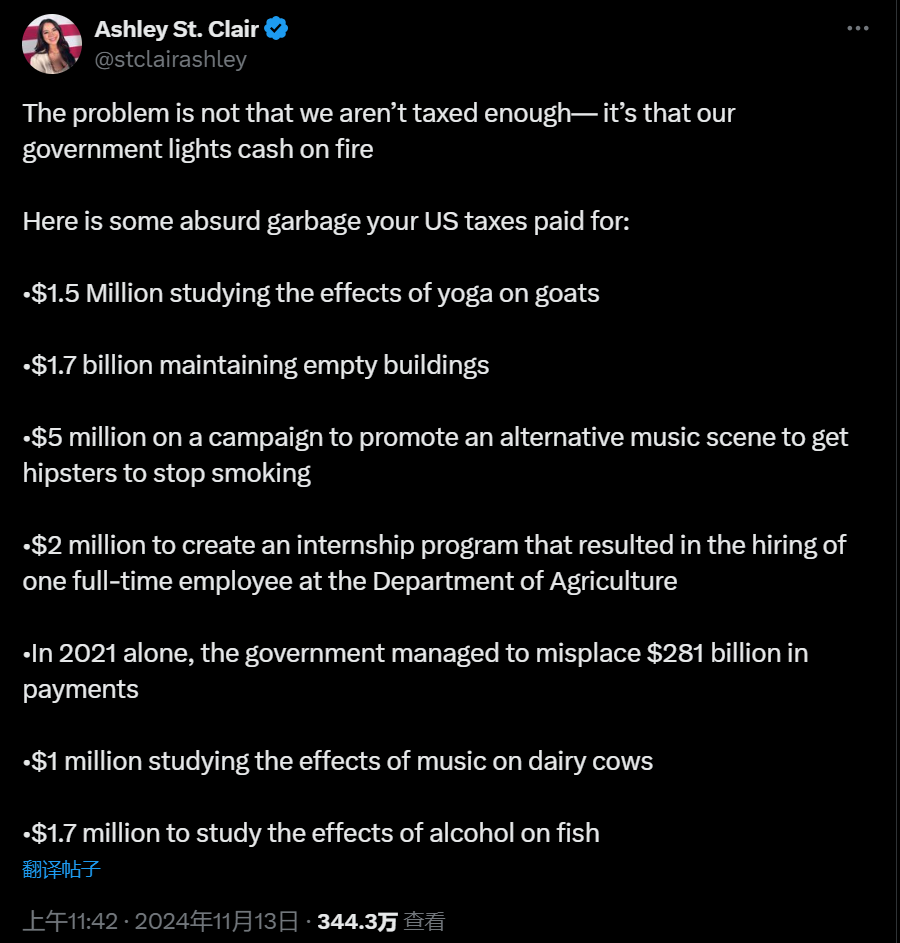Click the $281 billion misplaced payments bullet
Screen dimensions: 900x943
[415, 671]
